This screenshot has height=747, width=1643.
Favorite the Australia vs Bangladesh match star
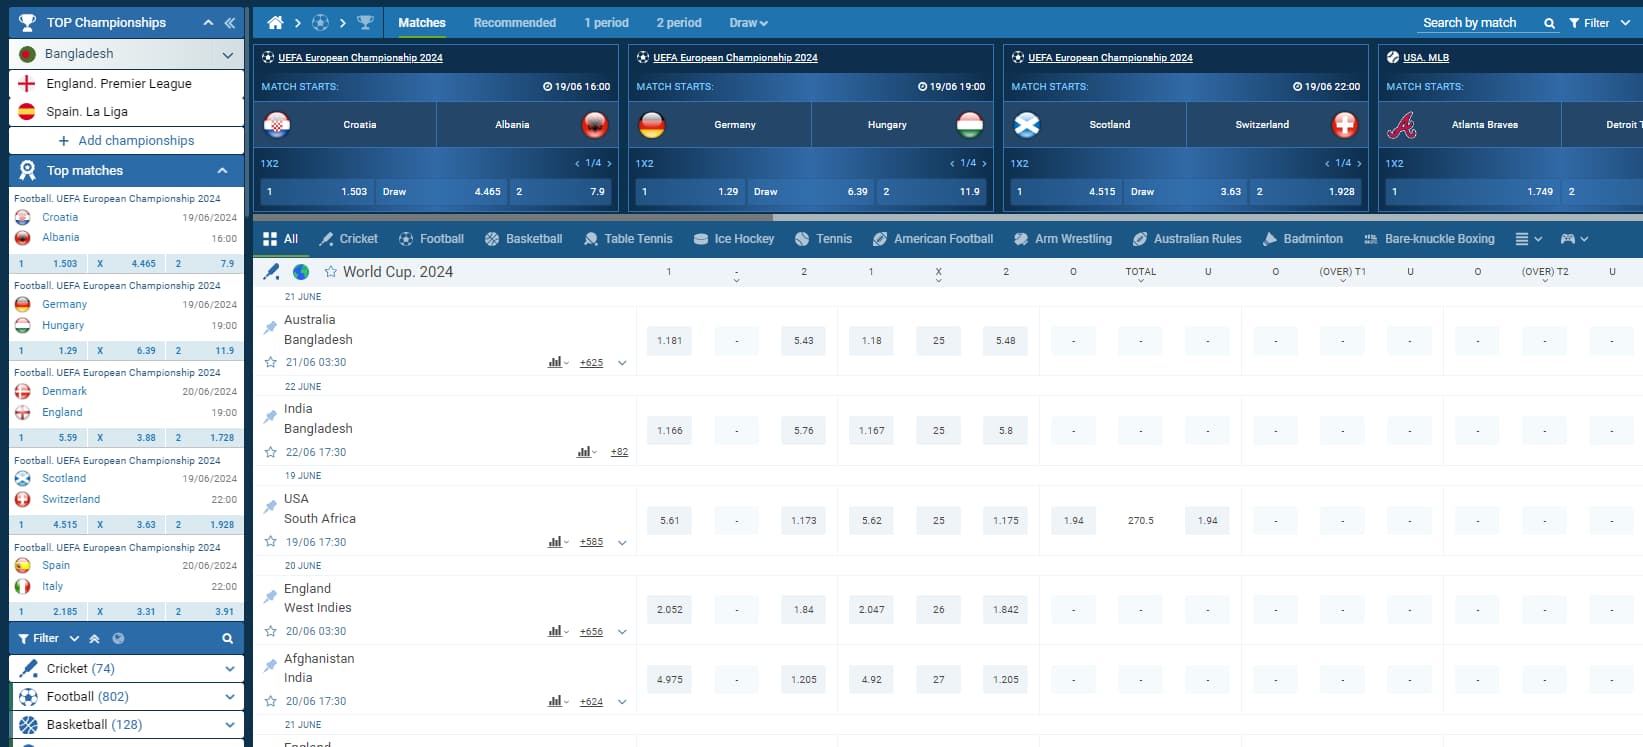click(270, 362)
